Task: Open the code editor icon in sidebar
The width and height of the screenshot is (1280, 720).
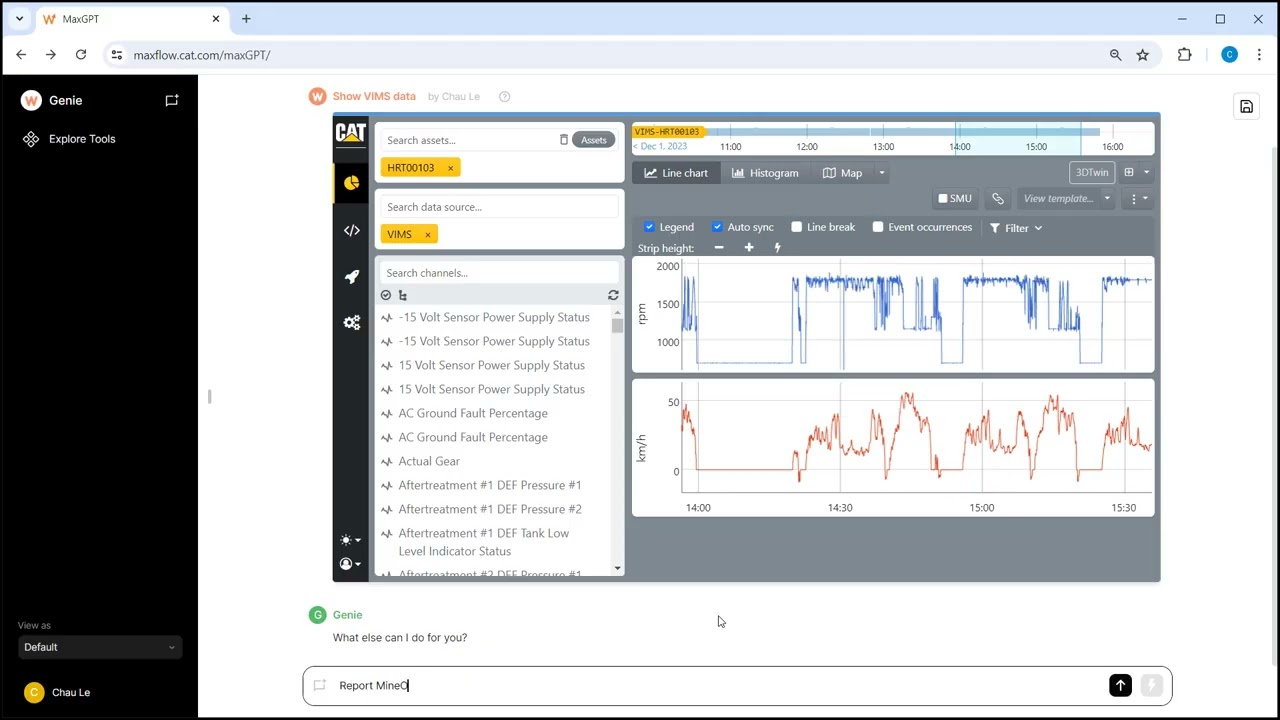Action: point(351,230)
